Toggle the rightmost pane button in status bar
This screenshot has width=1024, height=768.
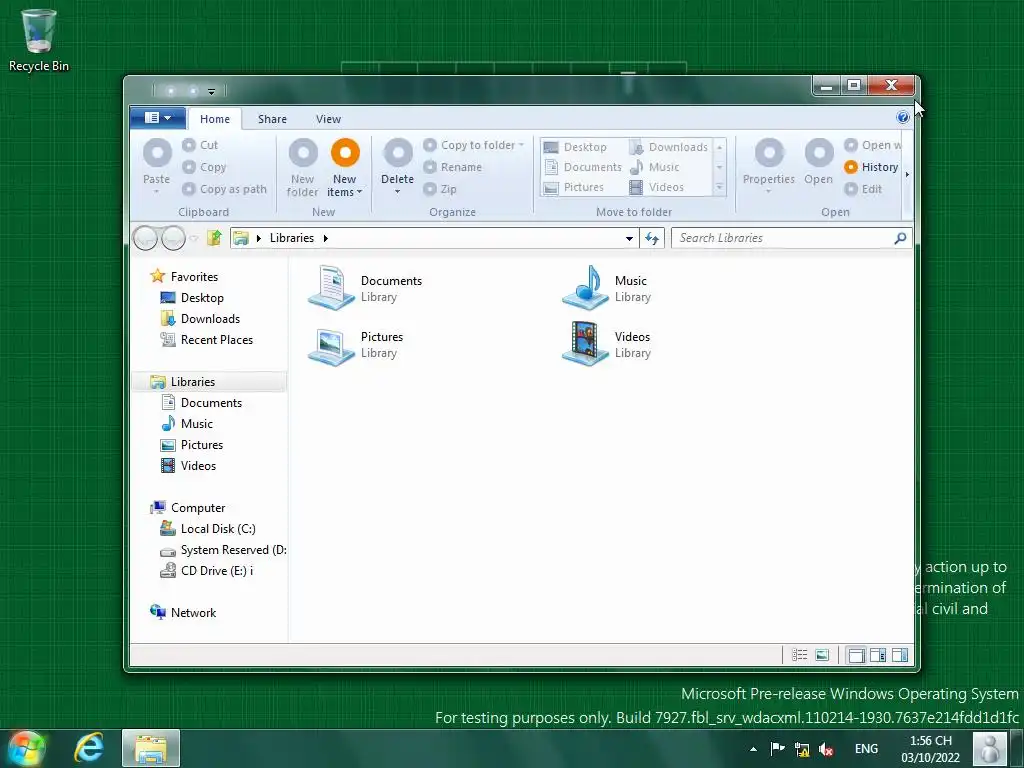(900, 655)
